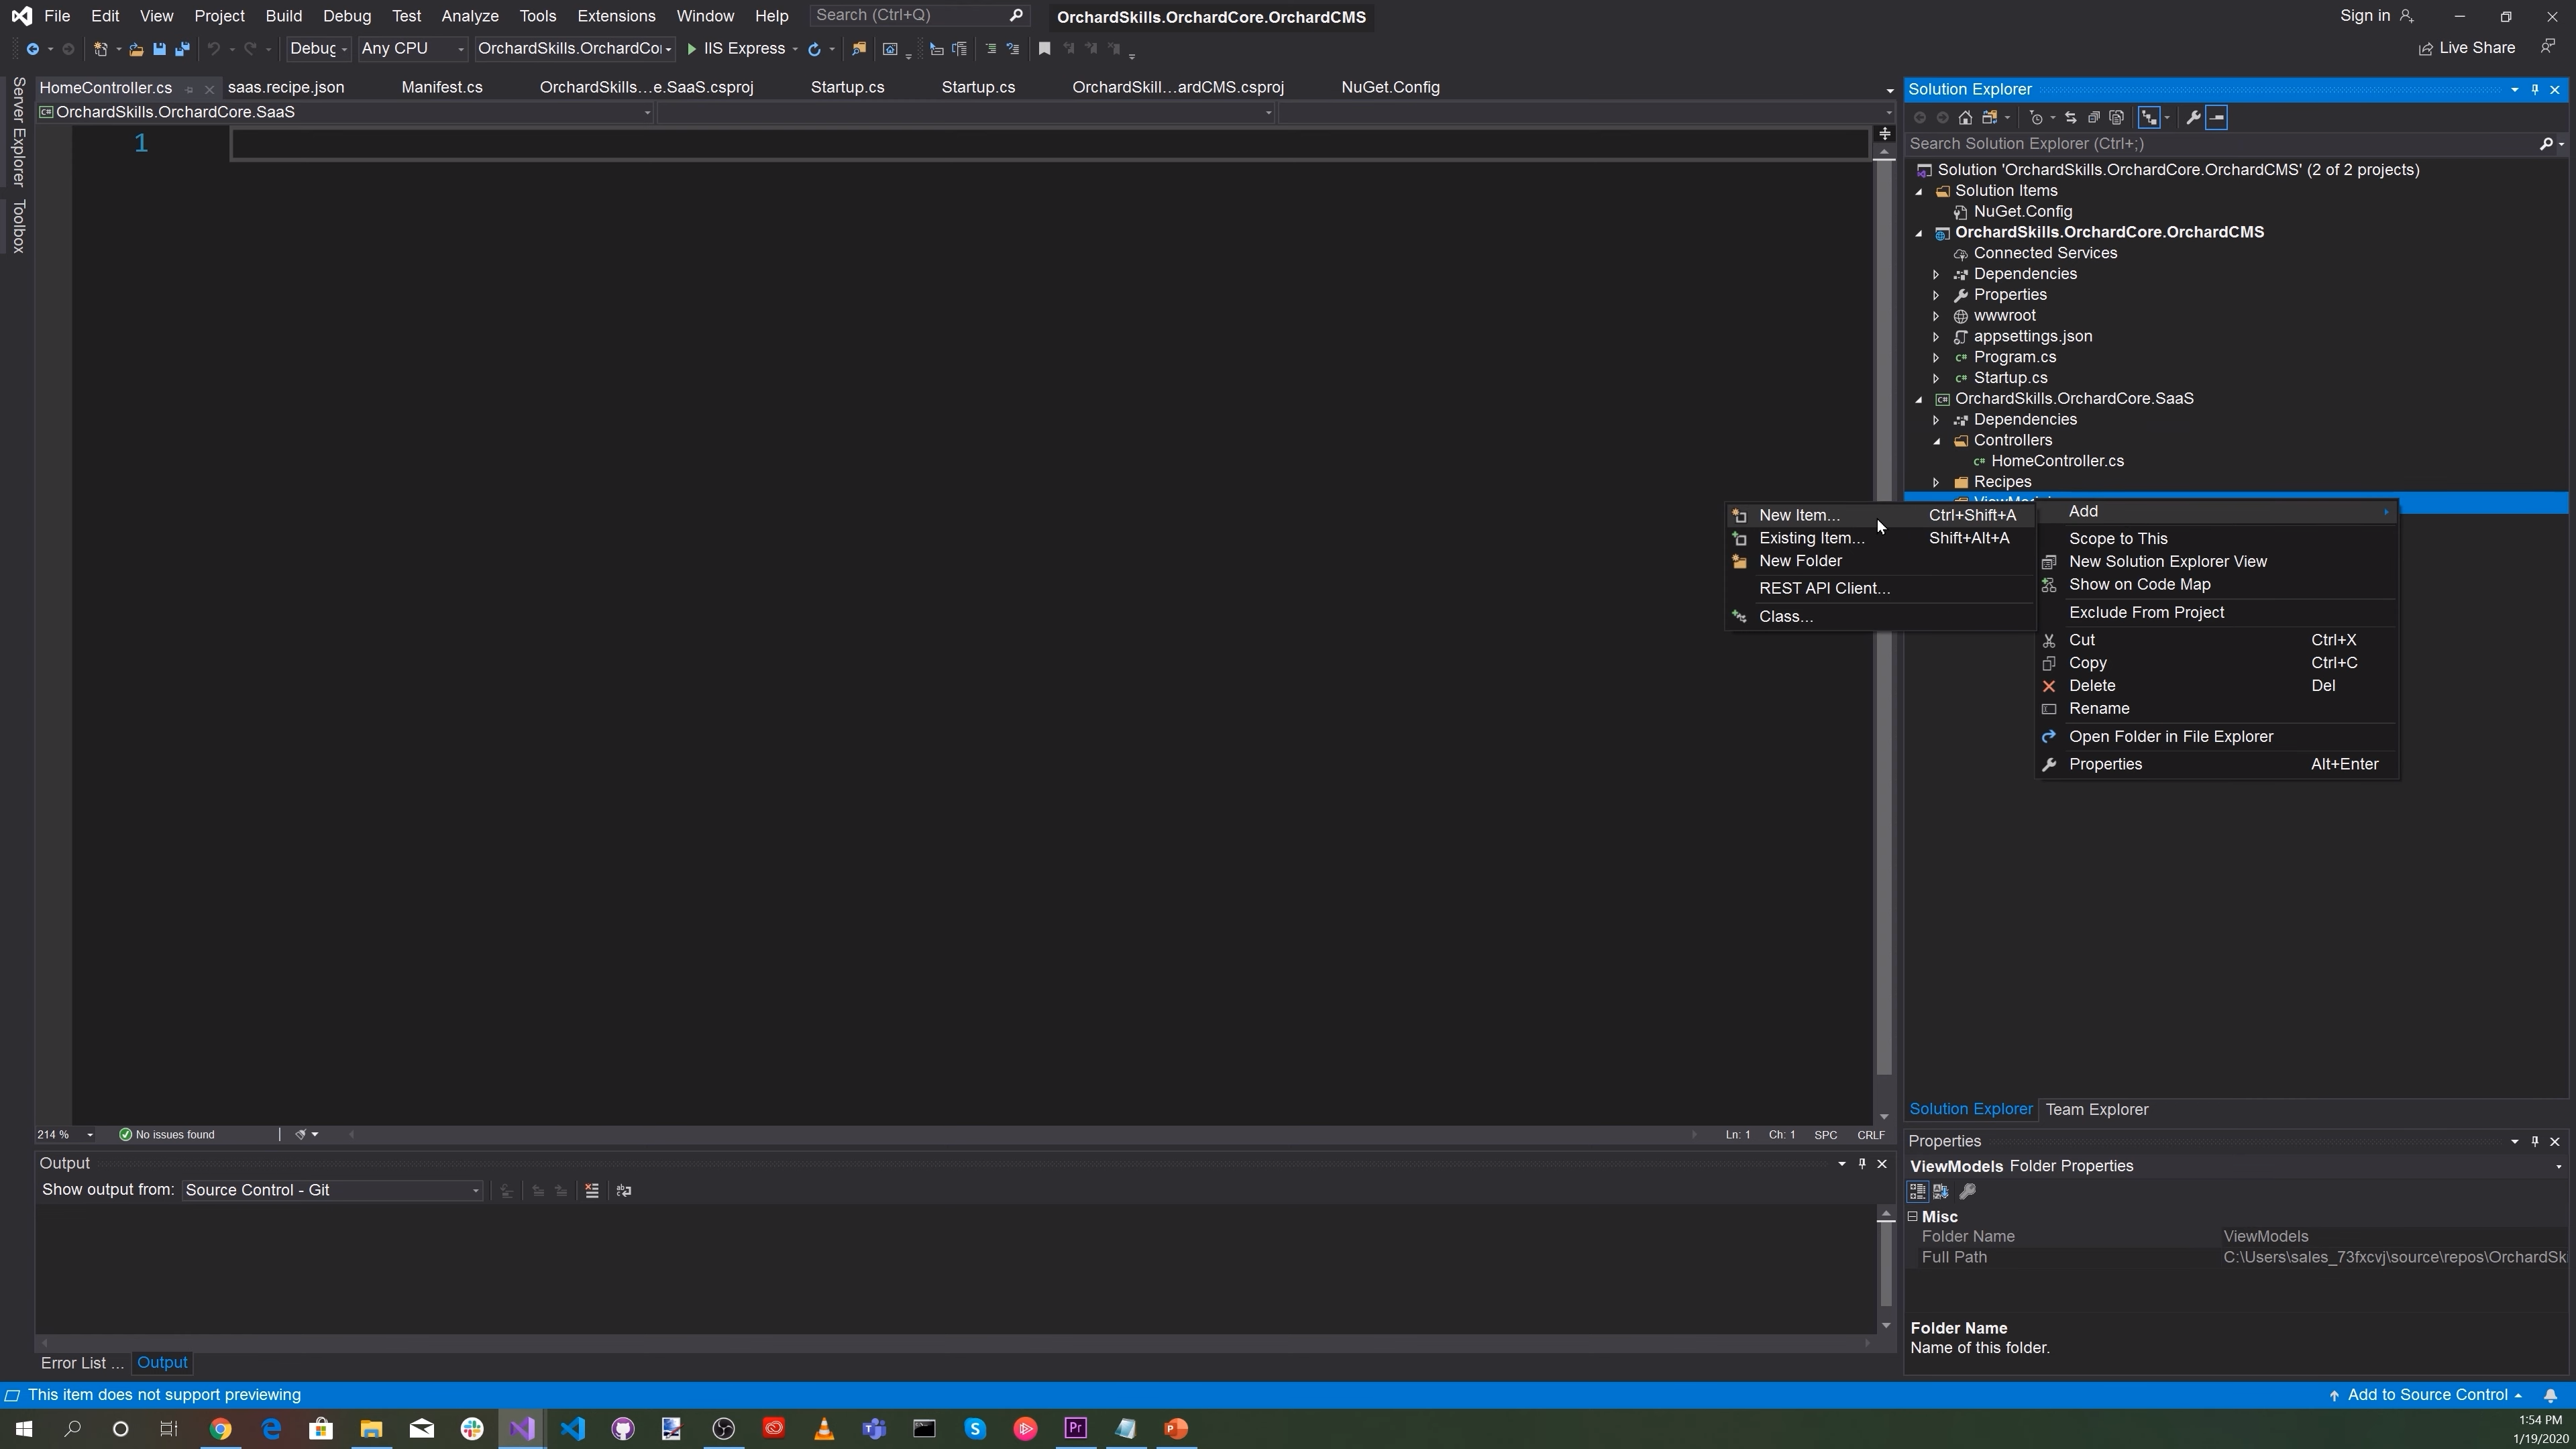Click the Show All Files icon
Image resolution: width=2576 pixels, height=1449 pixels.
coord(2116,118)
